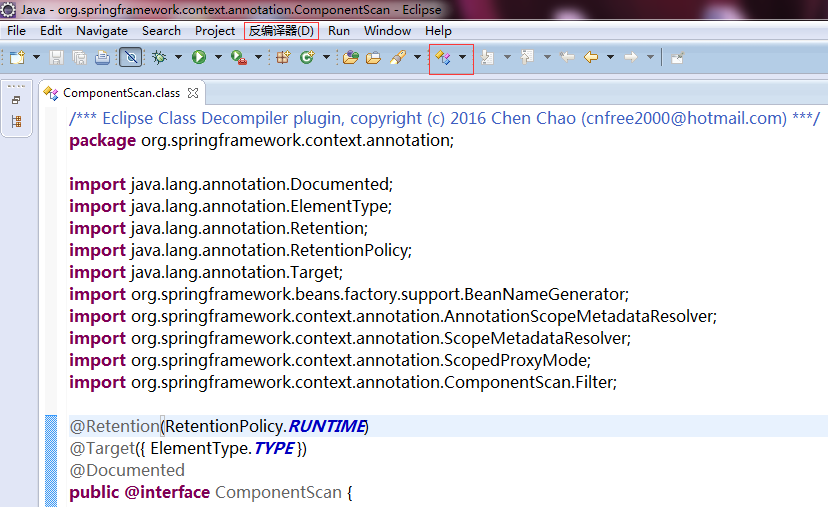Click the Previous Annotation icon
Image resolution: width=828 pixels, height=507 pixels.
coord(527,57)
